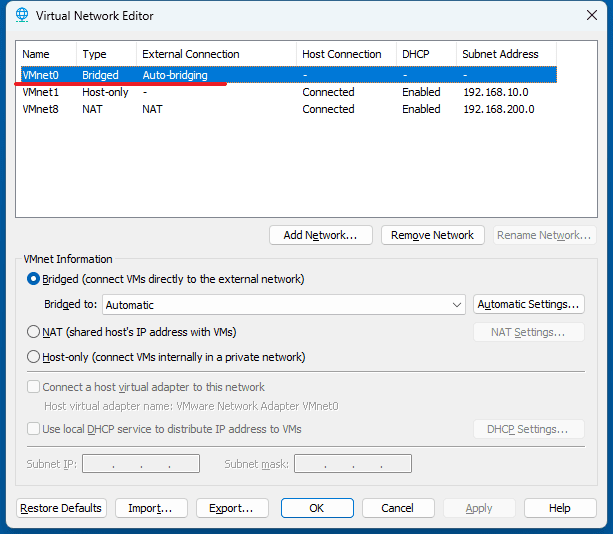The image size is (613, 534).
Task: Click the Remove Network button
Action: (x=432, y=235)
